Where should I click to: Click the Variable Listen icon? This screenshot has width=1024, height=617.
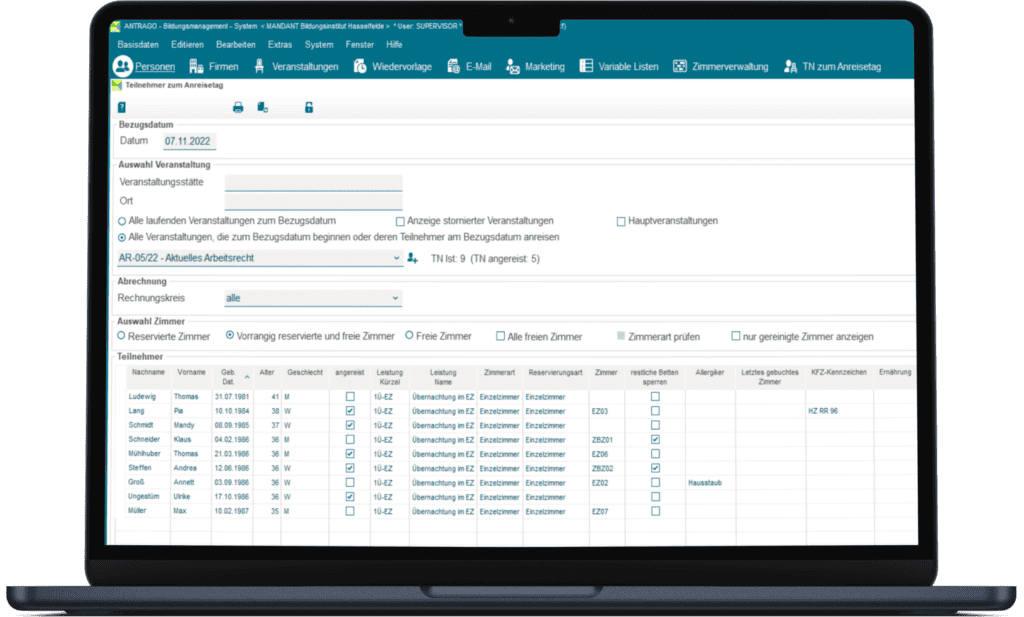[x=586, y=66]
